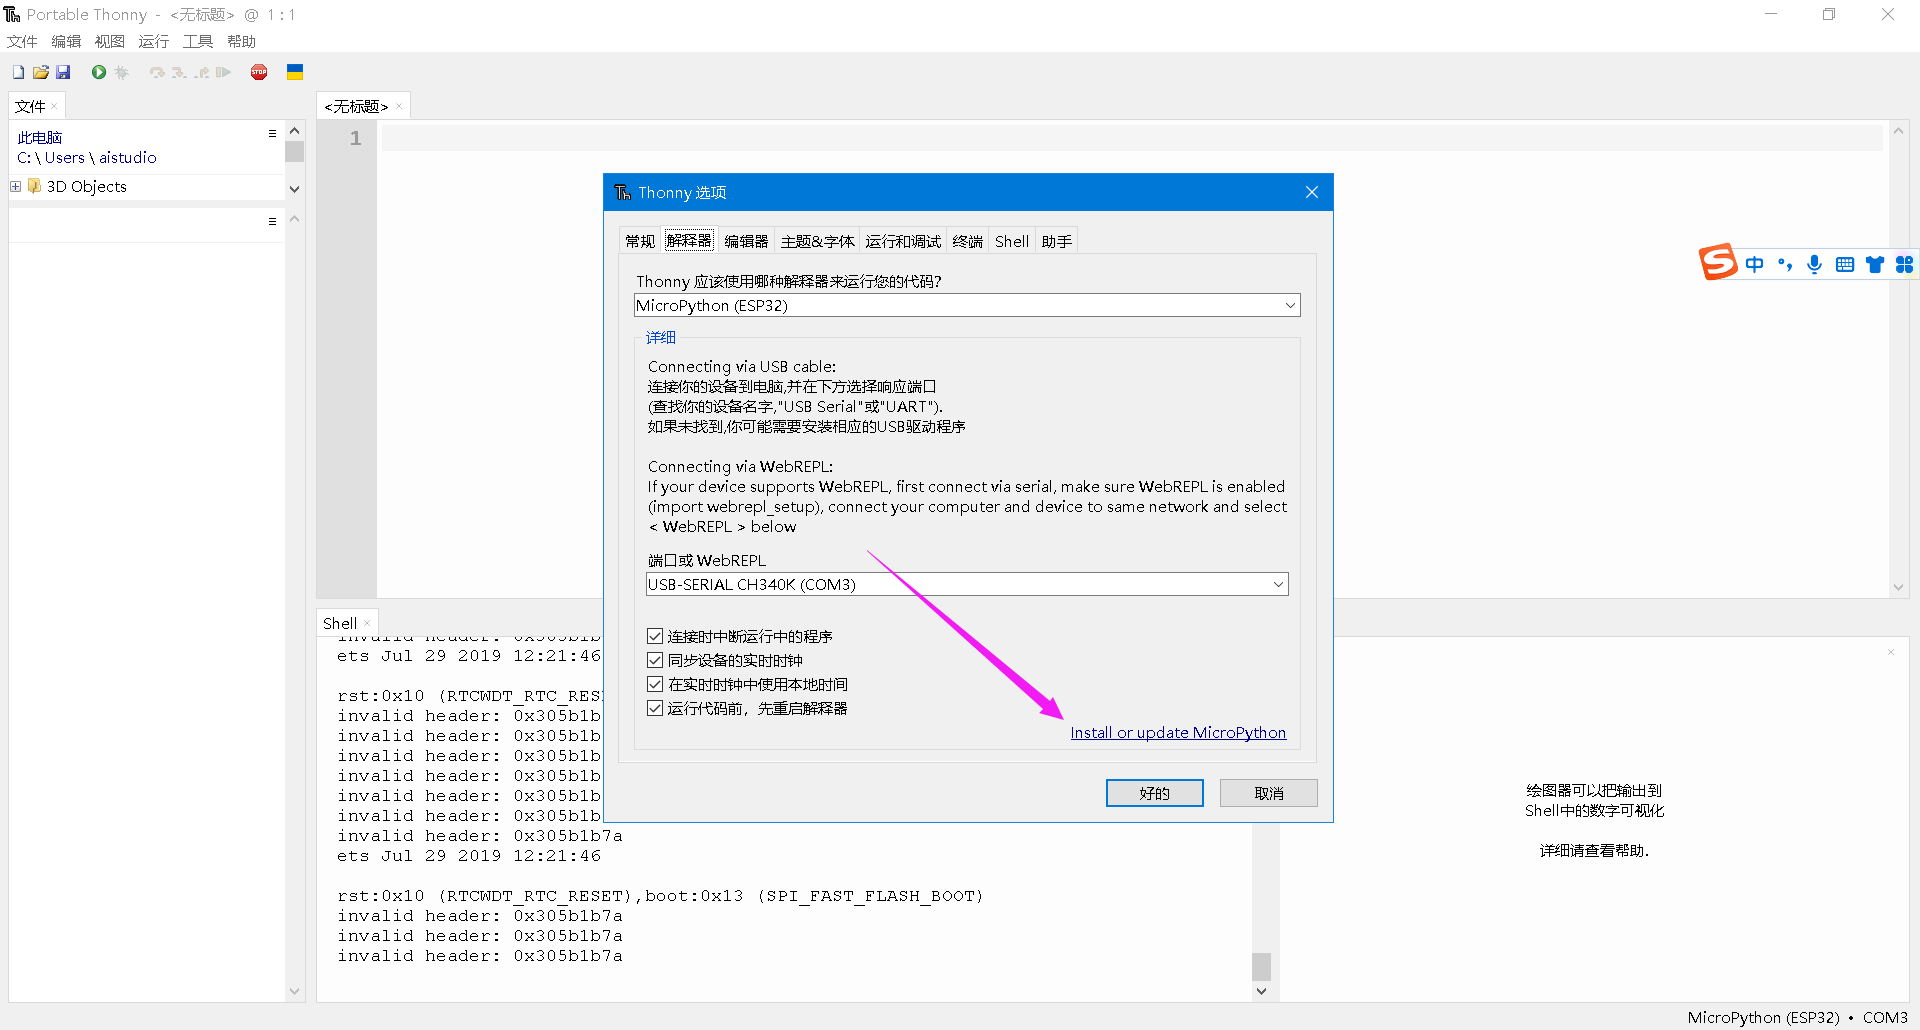This screenshot has height=1030, width=1920.
Task: Click the 此电脑 link in files panel
Action: [40, 137]
